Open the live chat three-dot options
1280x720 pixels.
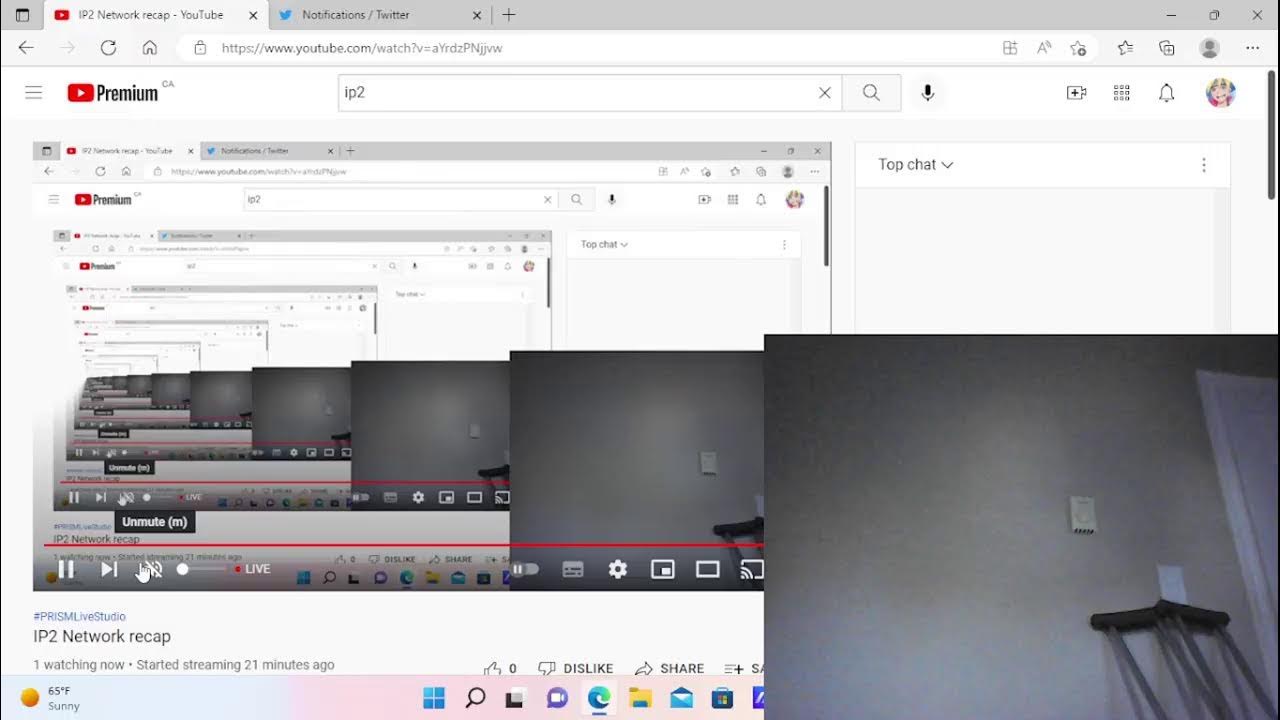pos(1203,165)
